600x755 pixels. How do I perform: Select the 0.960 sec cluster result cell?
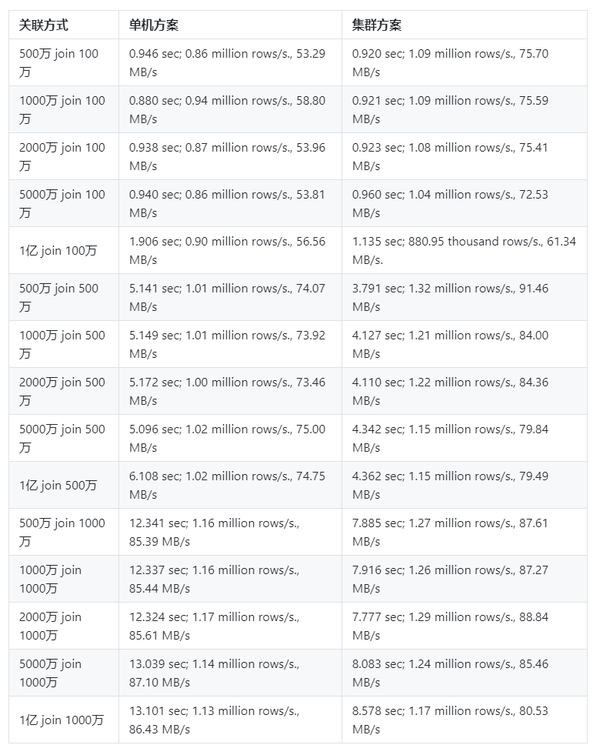click(x=450, y=203)
